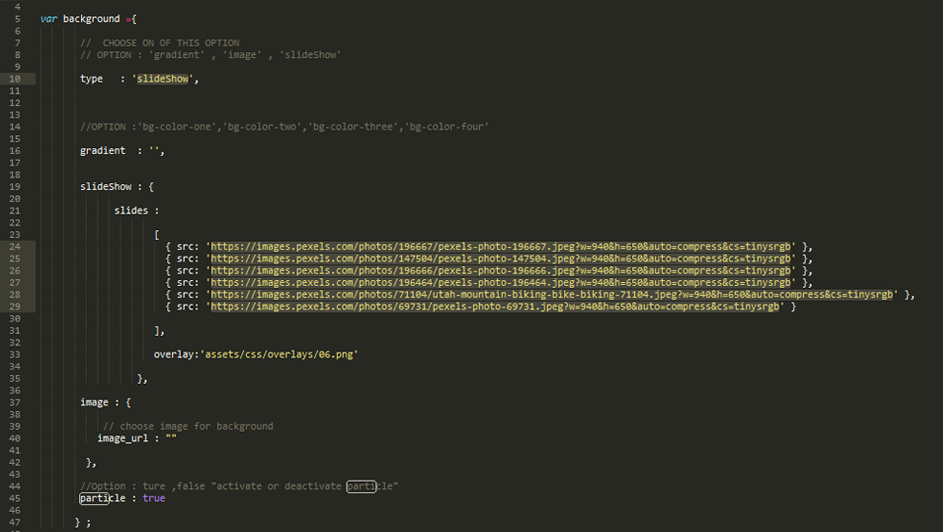Image resolution: width=943 pixels, height=532 pixels.
Task: Click the boxed 'particle' key on line 45
Action: tap(97, 498)
